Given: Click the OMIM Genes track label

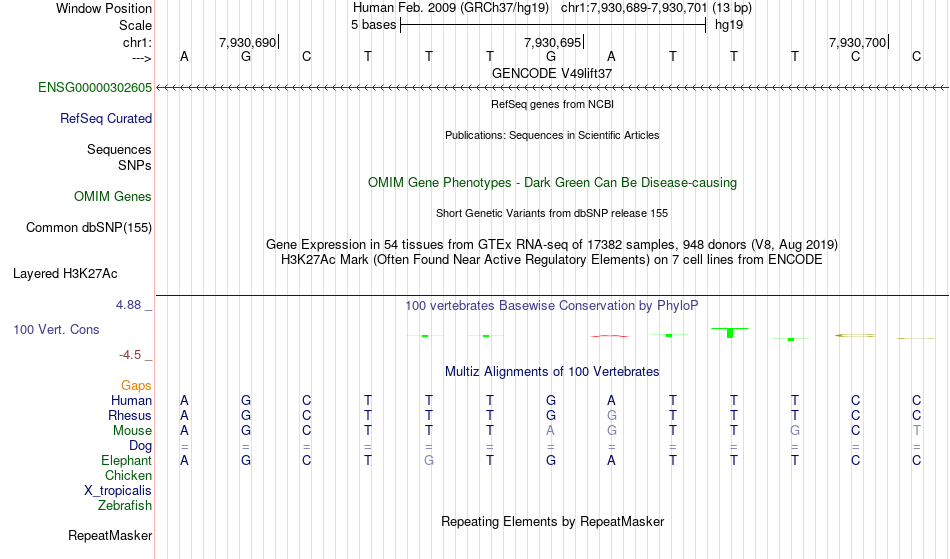Looking at the screenshot, I should coord(113,197).
